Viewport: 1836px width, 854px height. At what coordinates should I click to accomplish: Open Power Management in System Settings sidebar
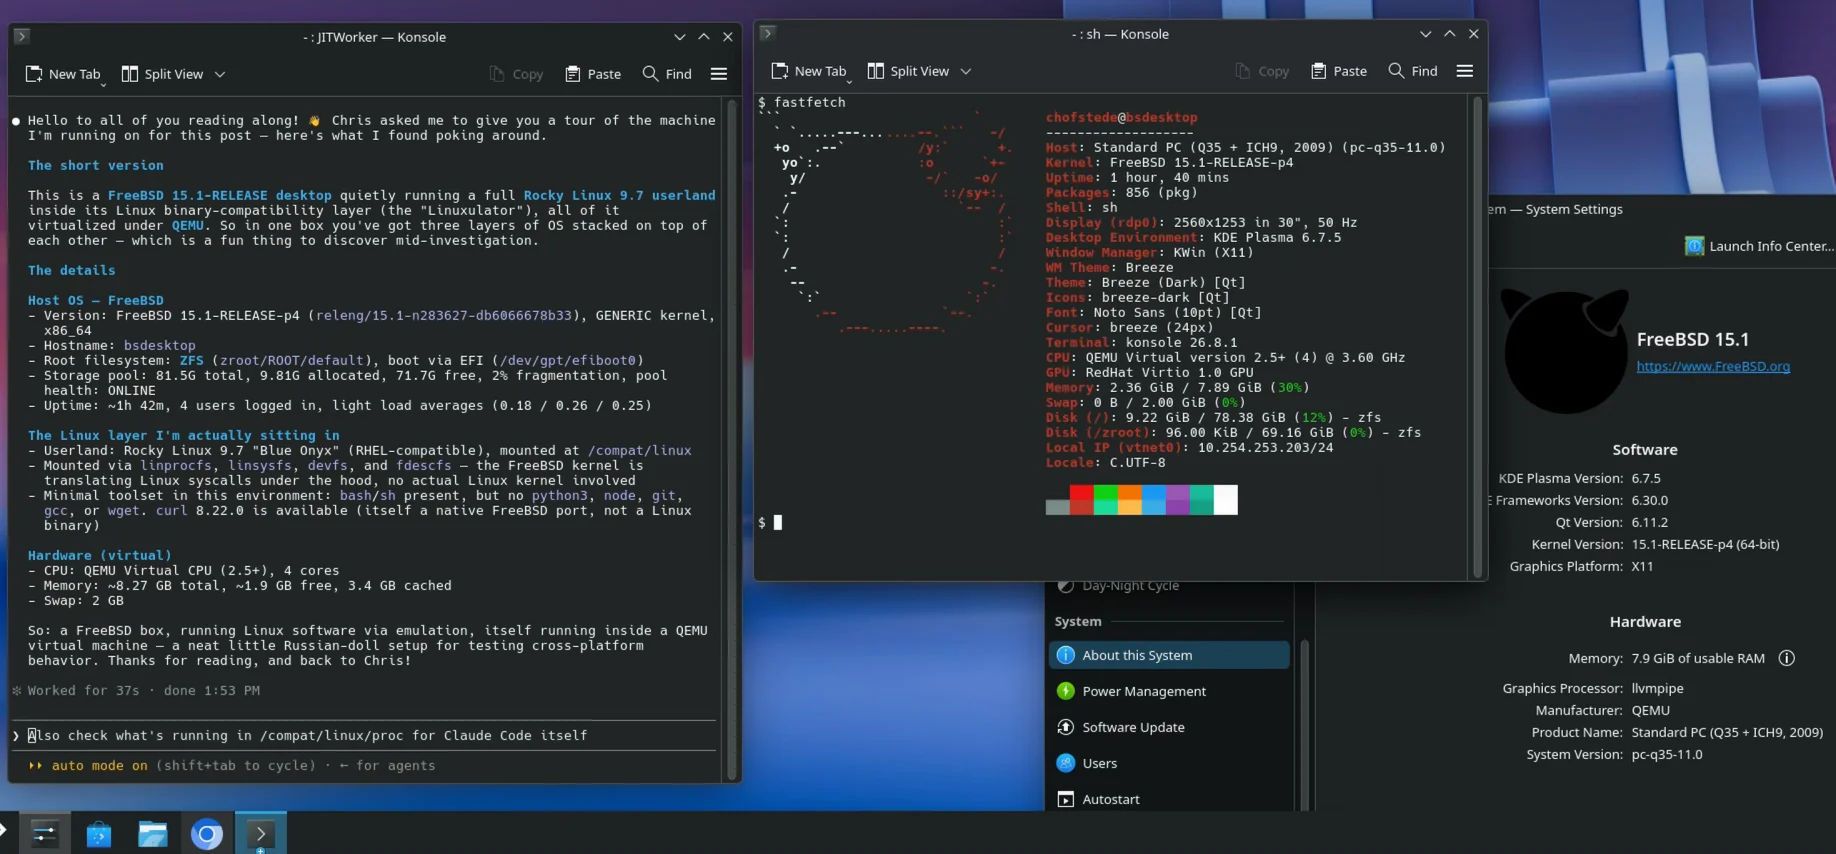point(1169,691)
